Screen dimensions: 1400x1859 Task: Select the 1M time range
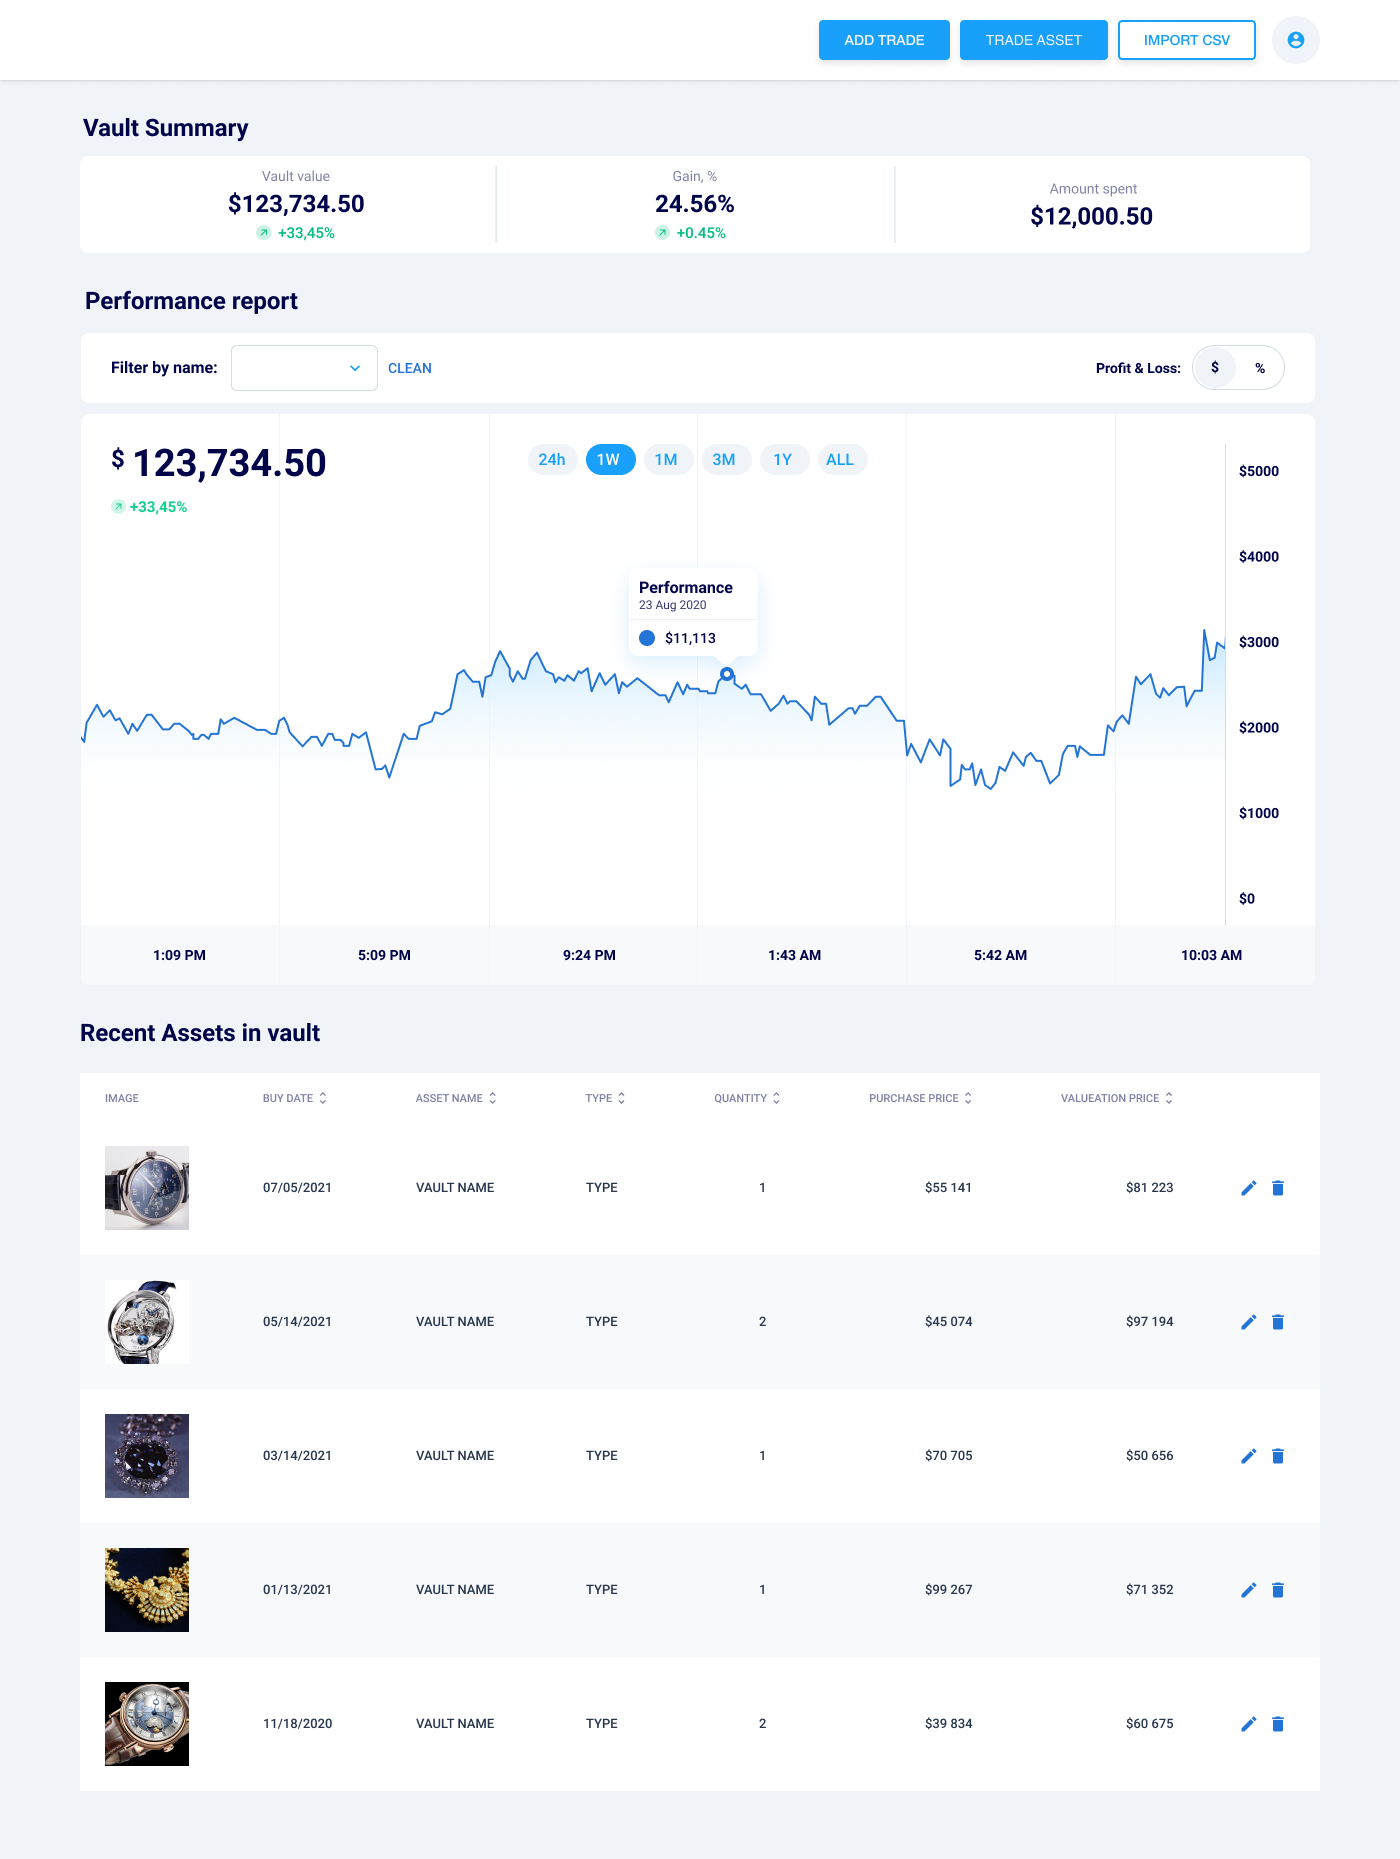667,460
